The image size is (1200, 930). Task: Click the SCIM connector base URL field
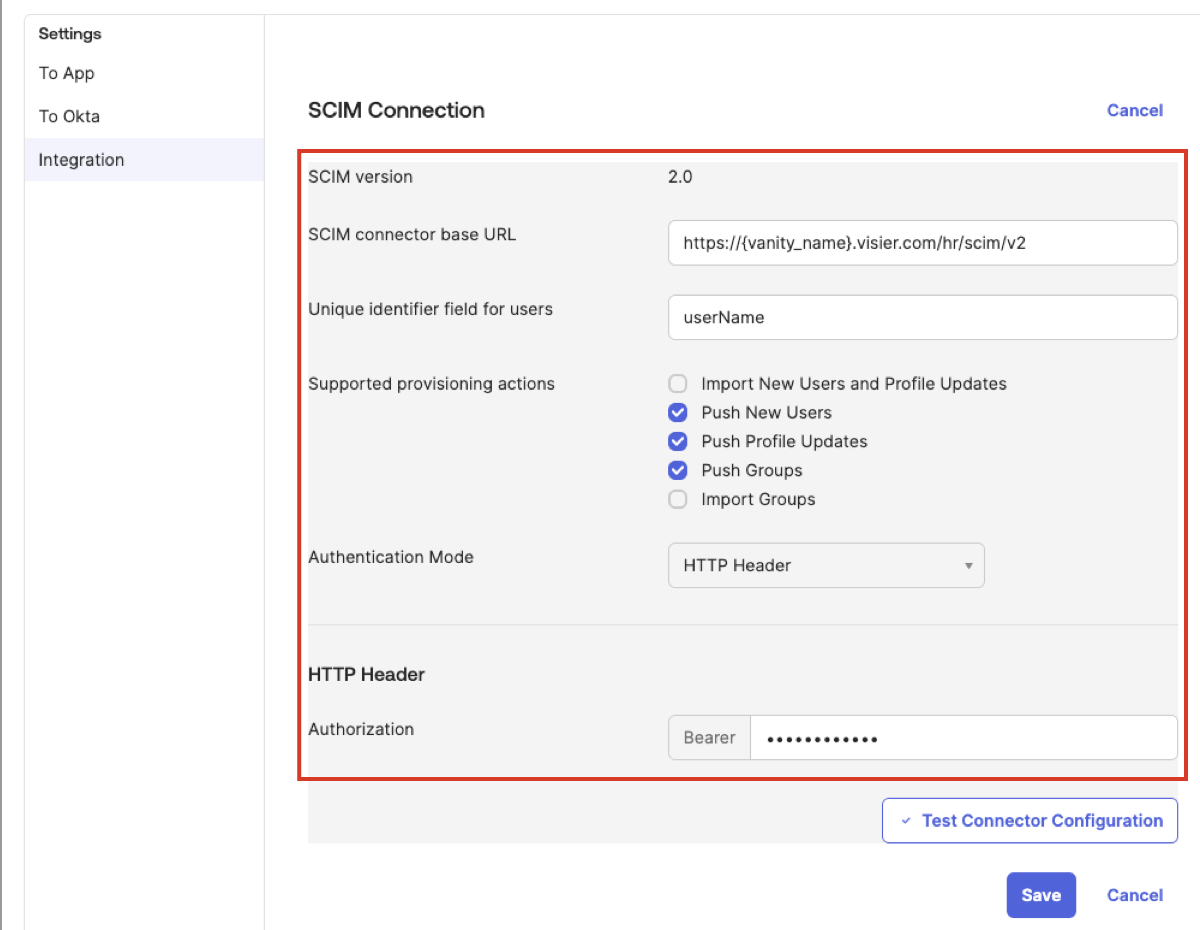pyautogui.click(x=922, y=242)
